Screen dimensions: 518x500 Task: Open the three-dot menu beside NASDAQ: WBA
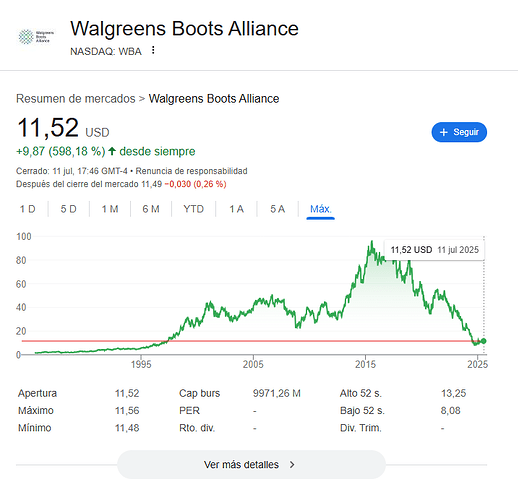[x=153, y=50]
